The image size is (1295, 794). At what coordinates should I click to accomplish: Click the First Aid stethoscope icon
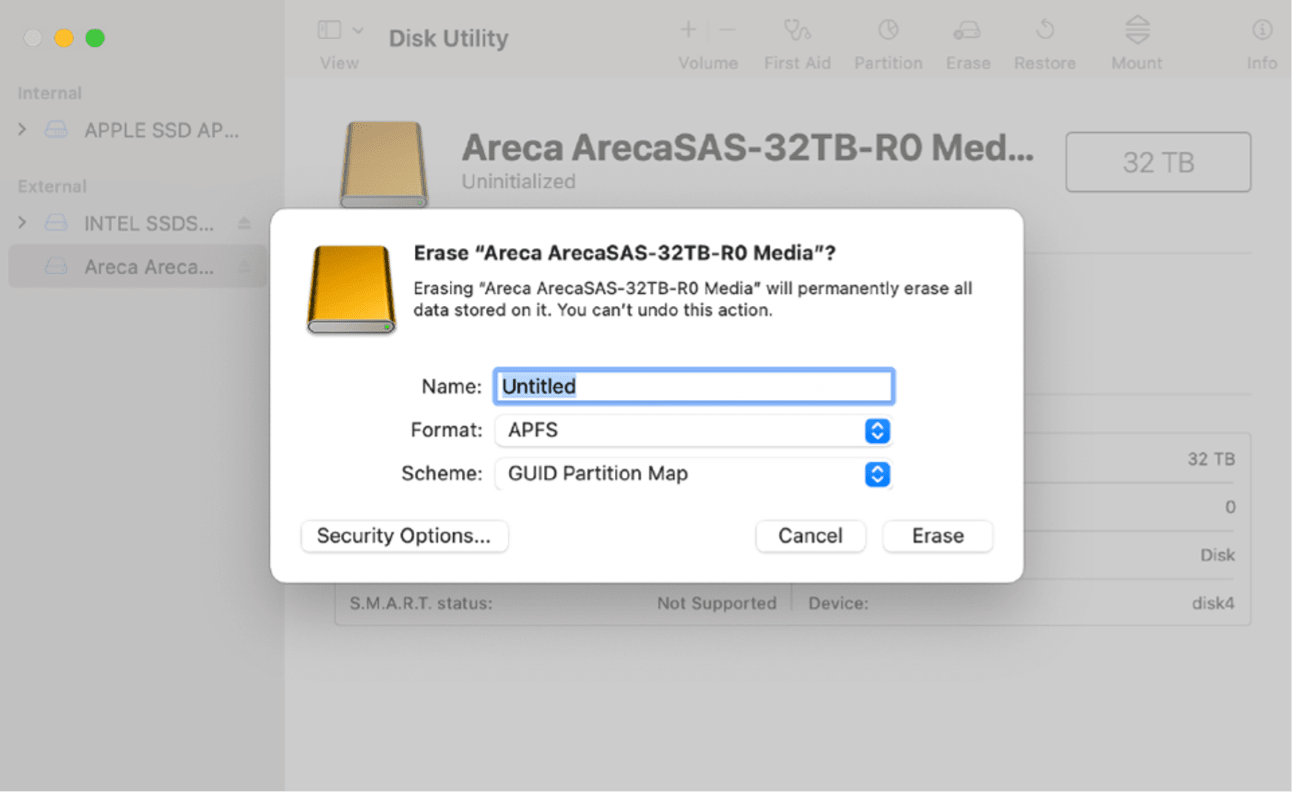point(796,31)
